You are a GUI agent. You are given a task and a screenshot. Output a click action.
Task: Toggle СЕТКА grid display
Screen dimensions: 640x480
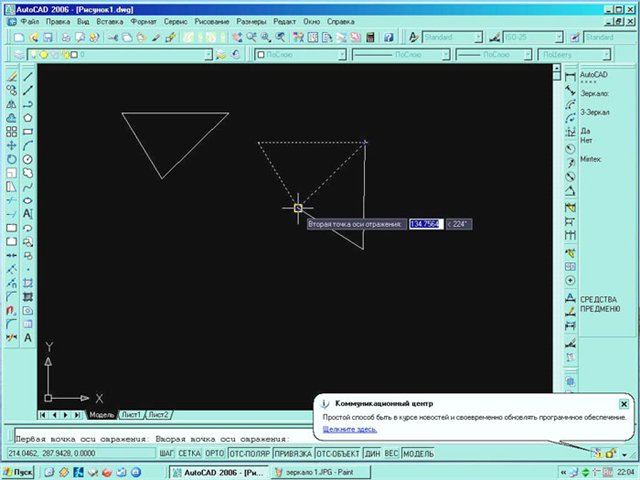[190, 453]
